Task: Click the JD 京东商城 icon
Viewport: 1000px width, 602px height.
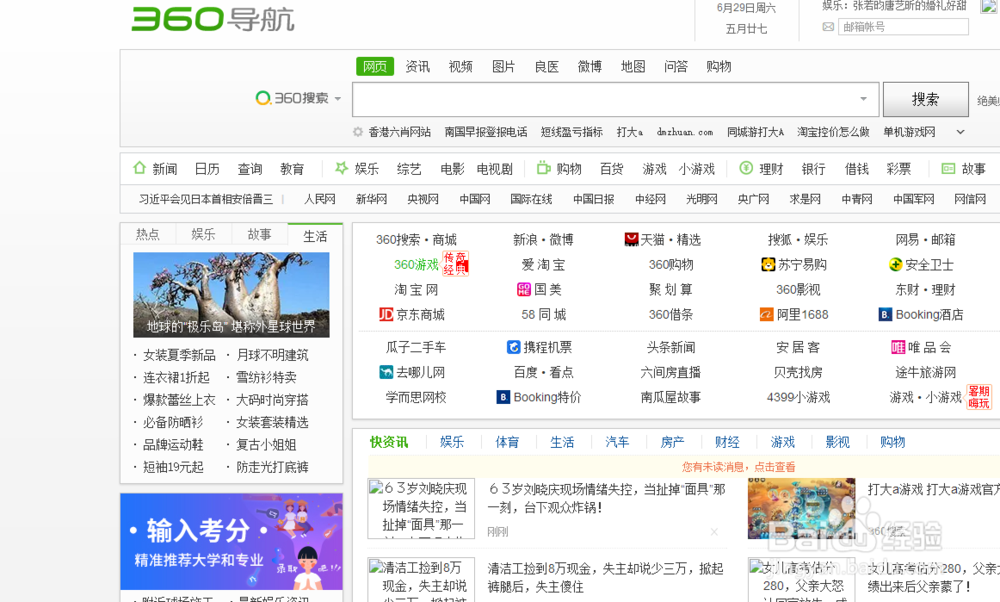Action: point(386,314)
